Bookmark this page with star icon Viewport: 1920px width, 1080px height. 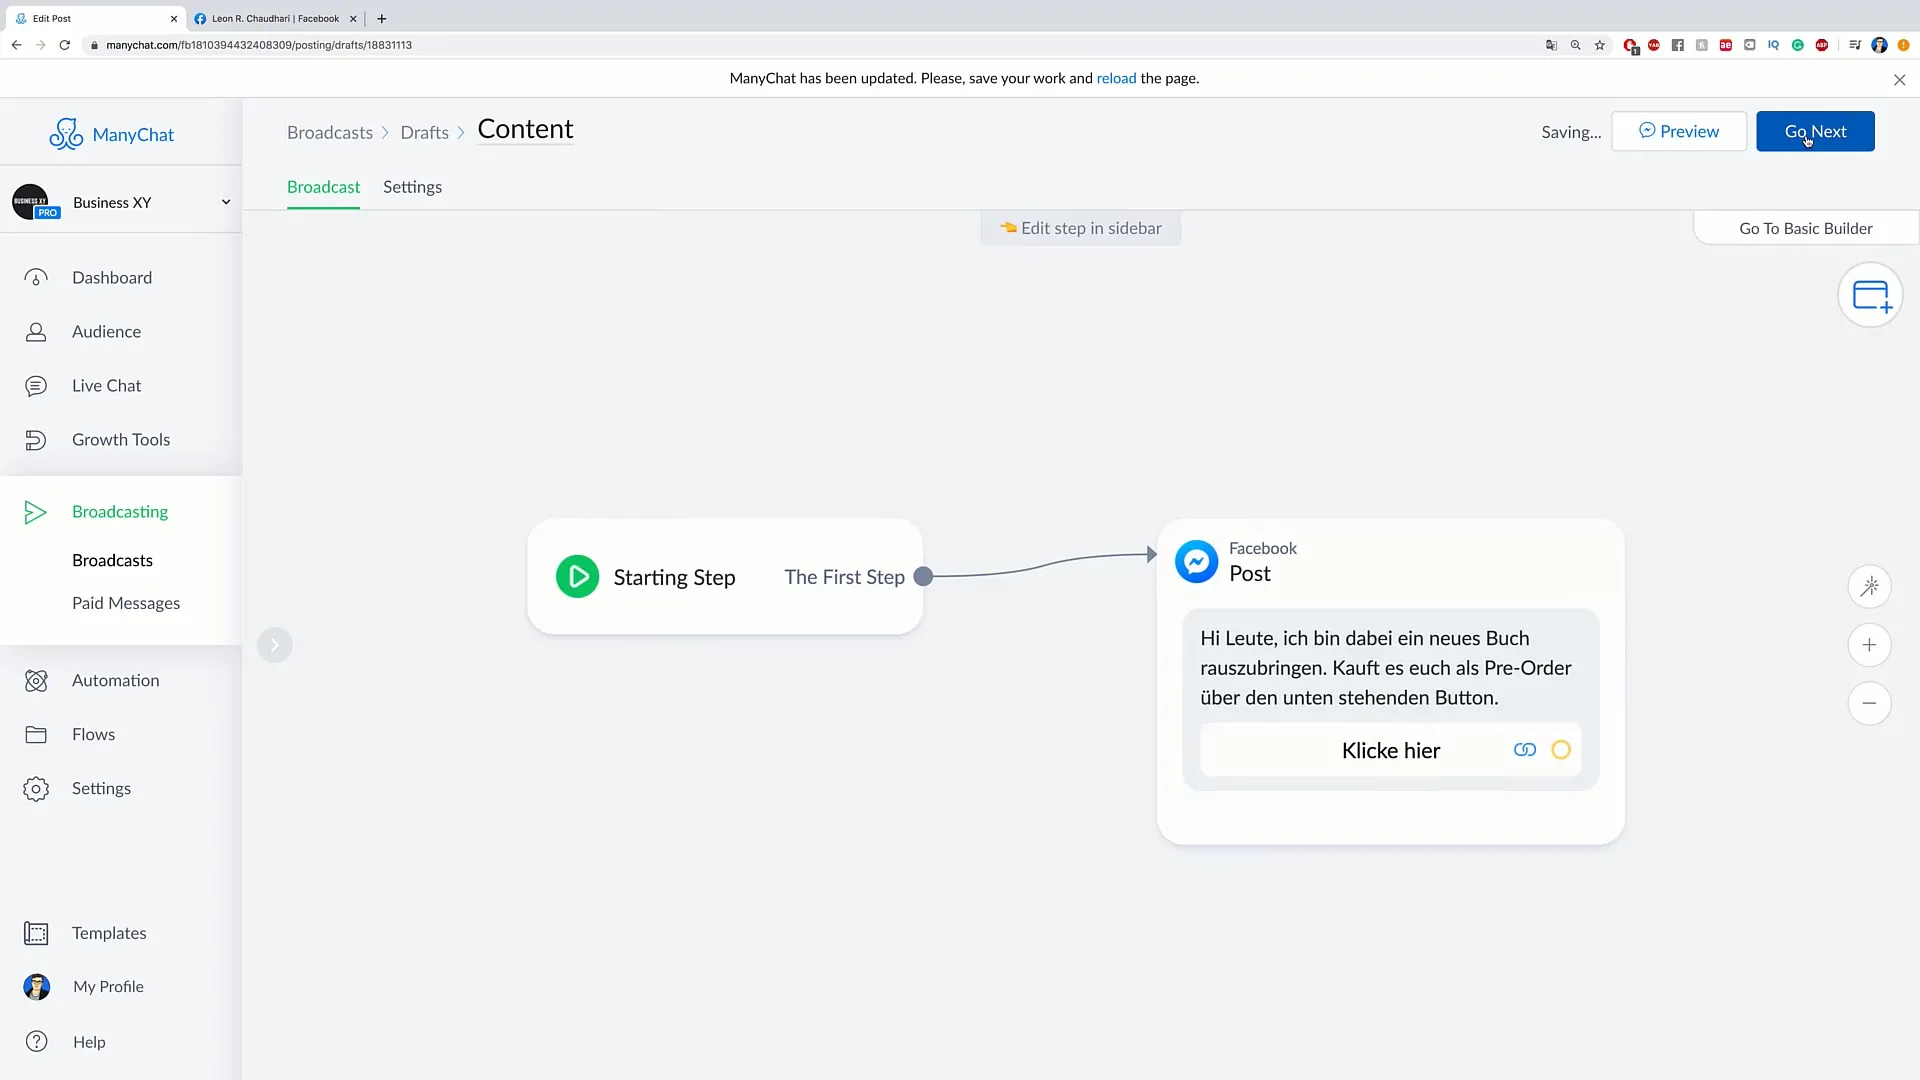click(x=1599, y=45)
